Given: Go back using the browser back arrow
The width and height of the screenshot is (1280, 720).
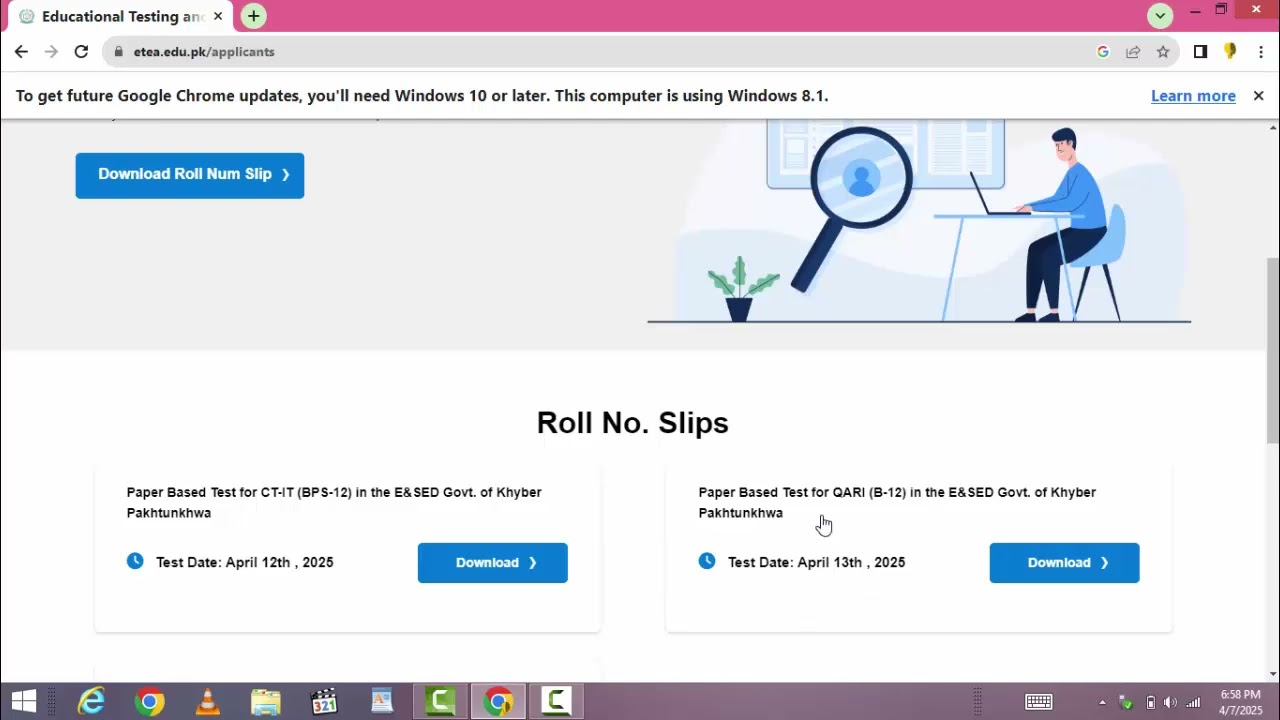Looking at the screenshot, I should [21, 52].
